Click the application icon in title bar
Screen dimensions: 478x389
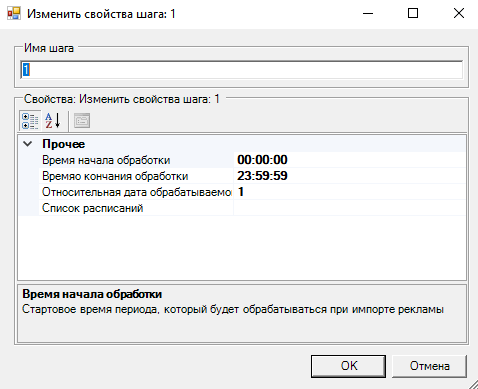pyautogui.click(x=14, y=13)
